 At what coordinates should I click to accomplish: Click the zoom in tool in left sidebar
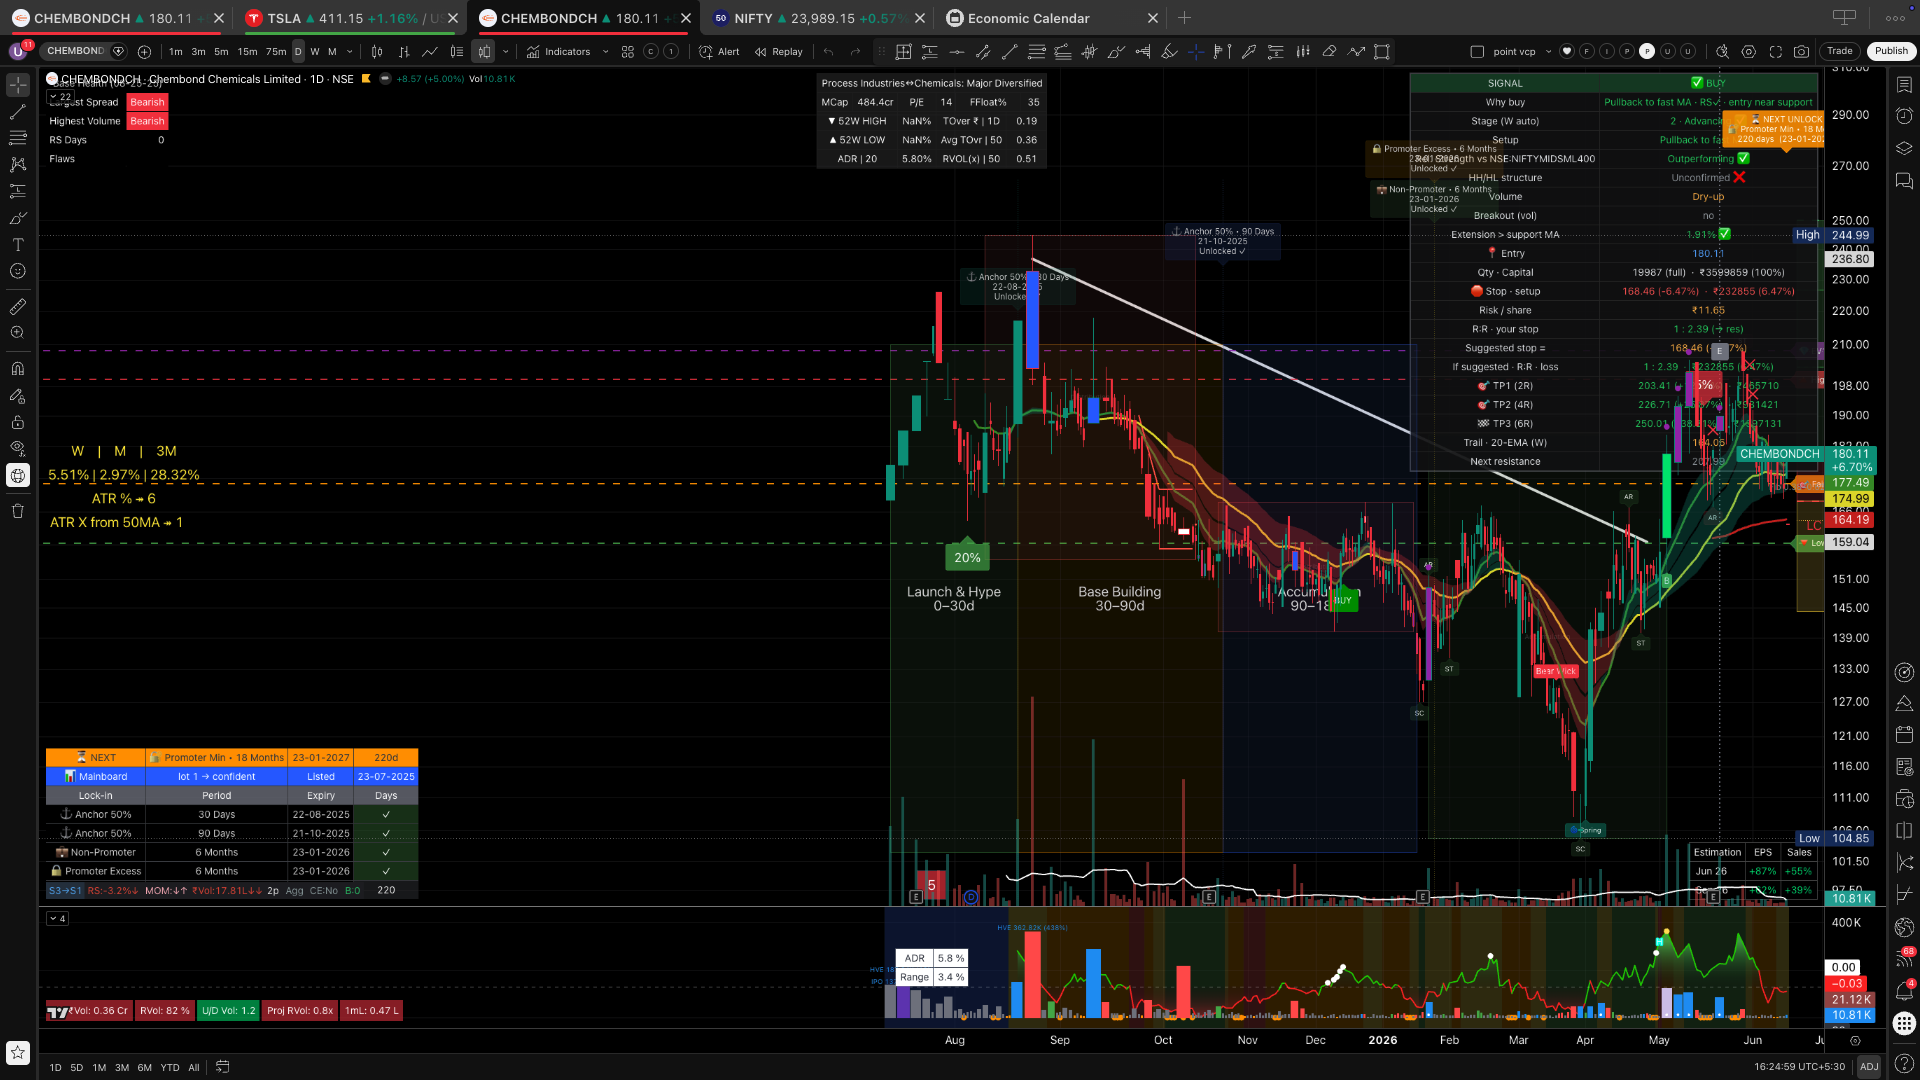point(18,333)
